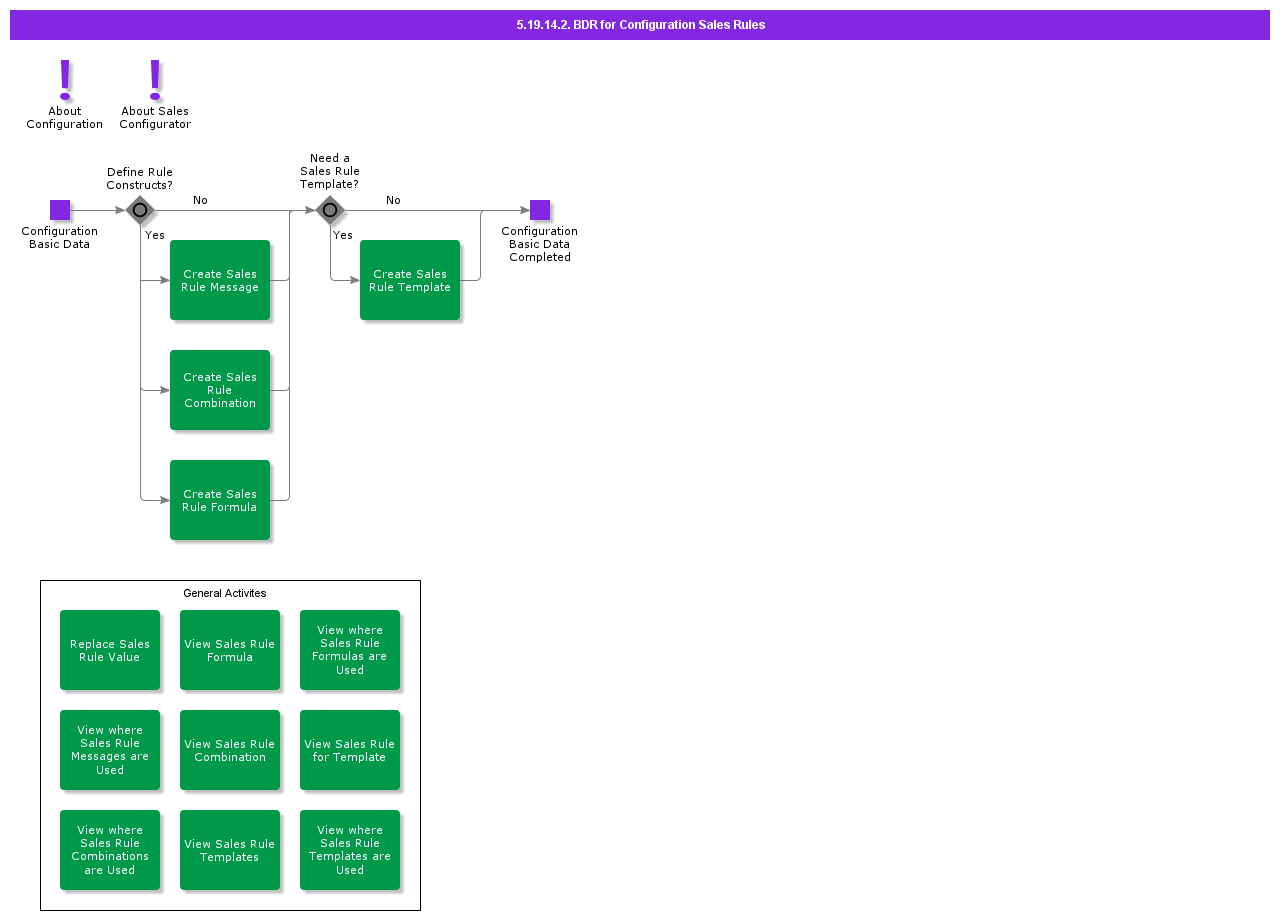Screen dimensions: 1280x920
Task: Open the Create Sales Rule Formula activity
Action: pos(220,500)
